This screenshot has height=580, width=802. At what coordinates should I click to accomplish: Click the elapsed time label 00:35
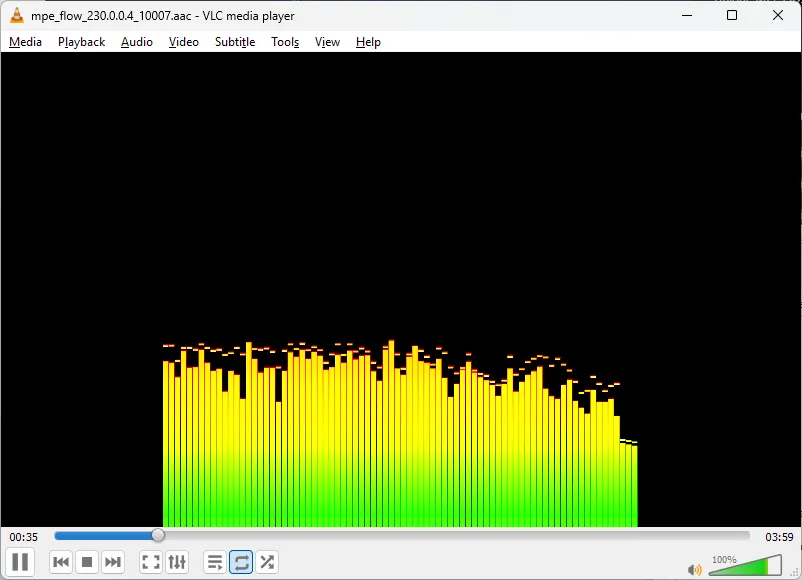[24, 537]
